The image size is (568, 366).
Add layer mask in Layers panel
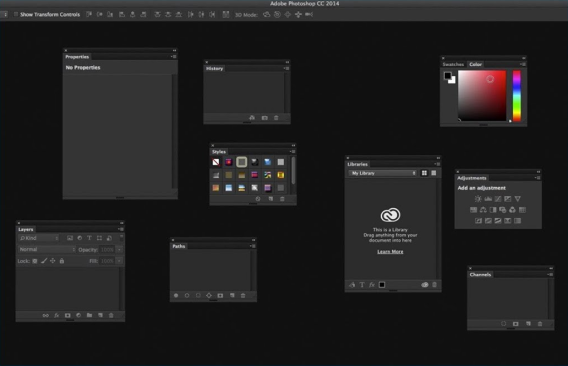click(x=68, y=315)
